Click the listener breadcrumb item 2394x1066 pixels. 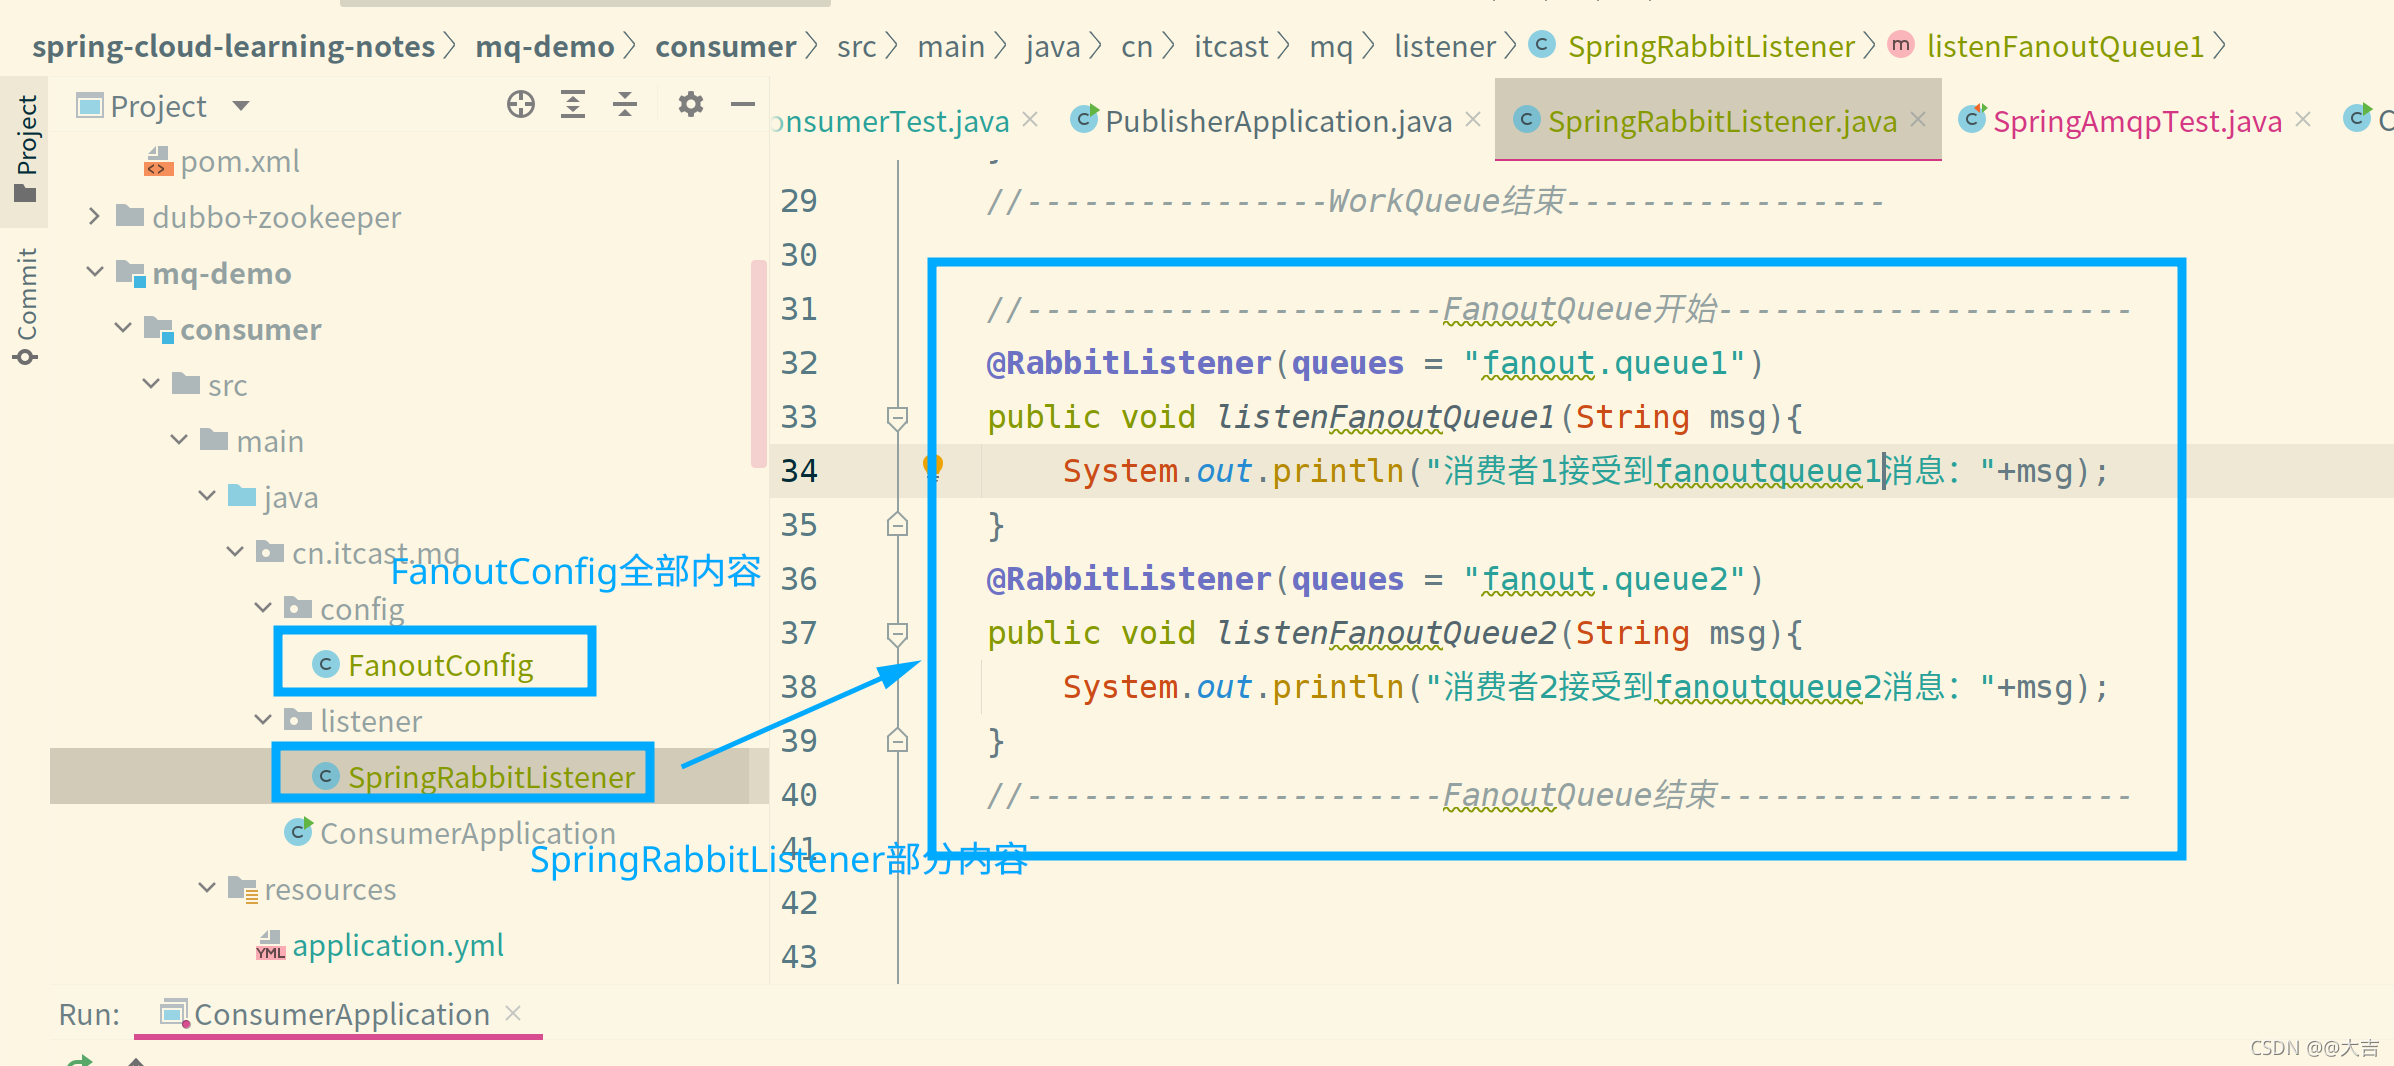tap(1445, 46)
